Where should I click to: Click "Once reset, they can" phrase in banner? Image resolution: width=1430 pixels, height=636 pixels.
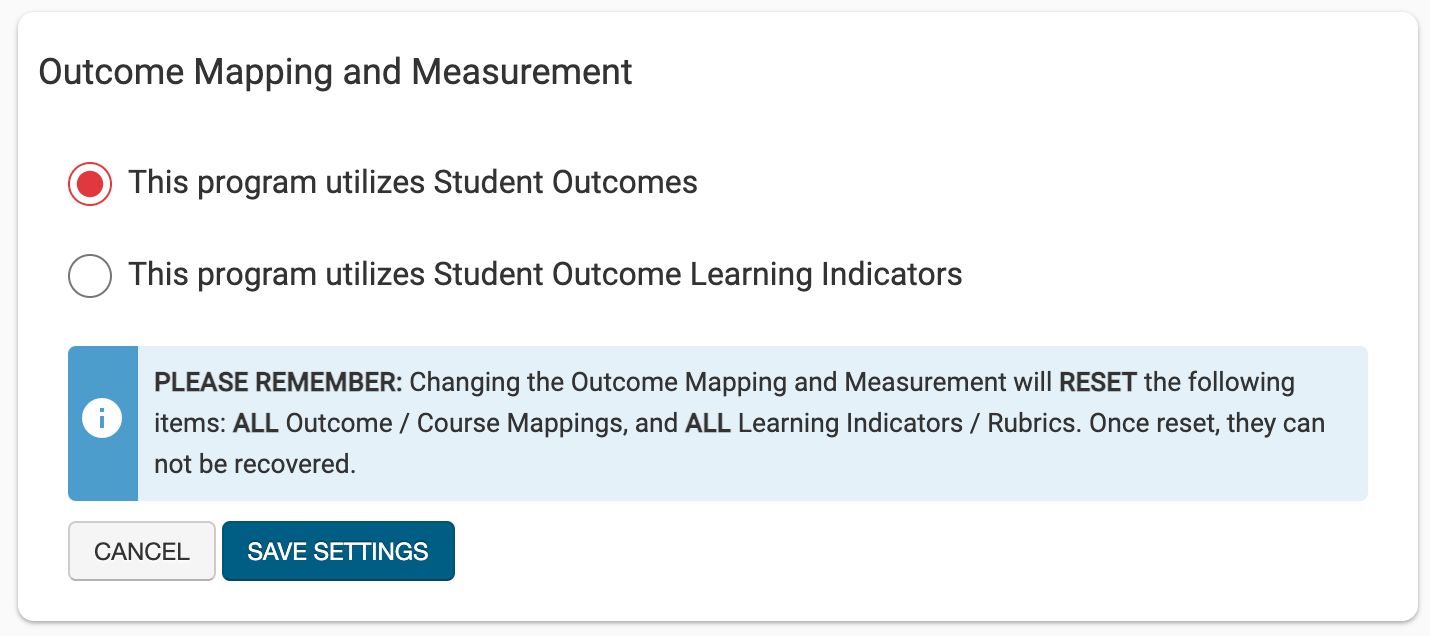(x=1207, y=423)
